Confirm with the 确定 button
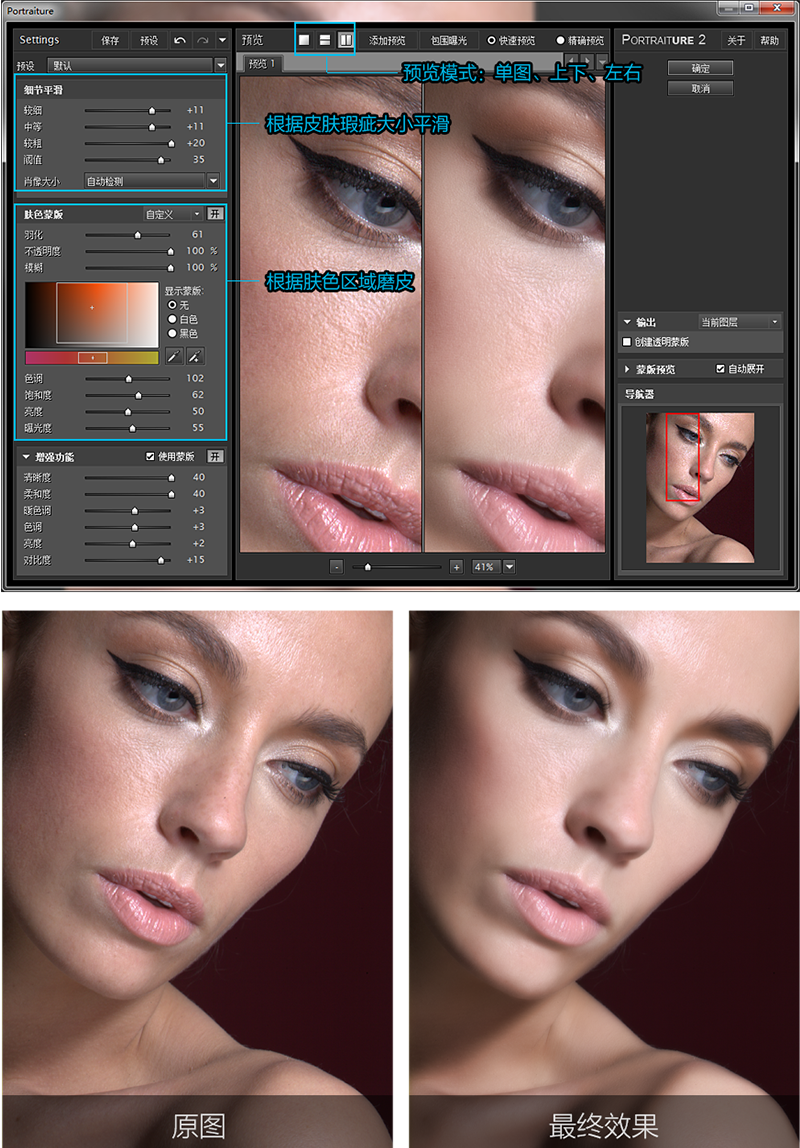This screenshot has height=1148, width=800. [700, 68]
